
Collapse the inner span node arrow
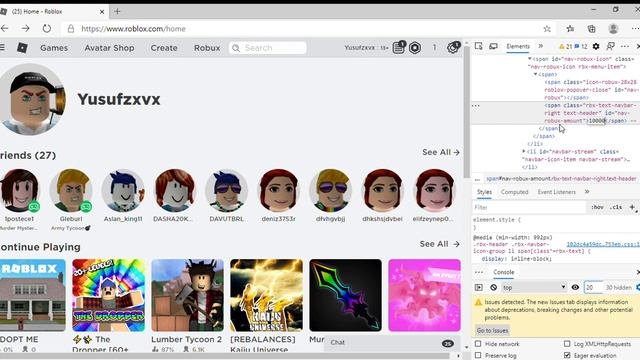[x=536, y=74]
